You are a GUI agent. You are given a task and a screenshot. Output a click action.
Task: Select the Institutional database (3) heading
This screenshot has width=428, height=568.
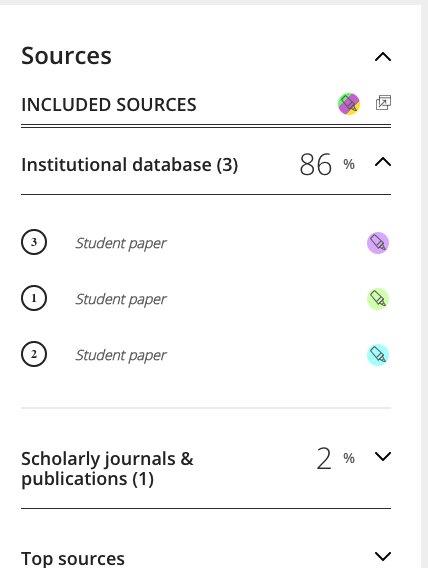(130, 165)
